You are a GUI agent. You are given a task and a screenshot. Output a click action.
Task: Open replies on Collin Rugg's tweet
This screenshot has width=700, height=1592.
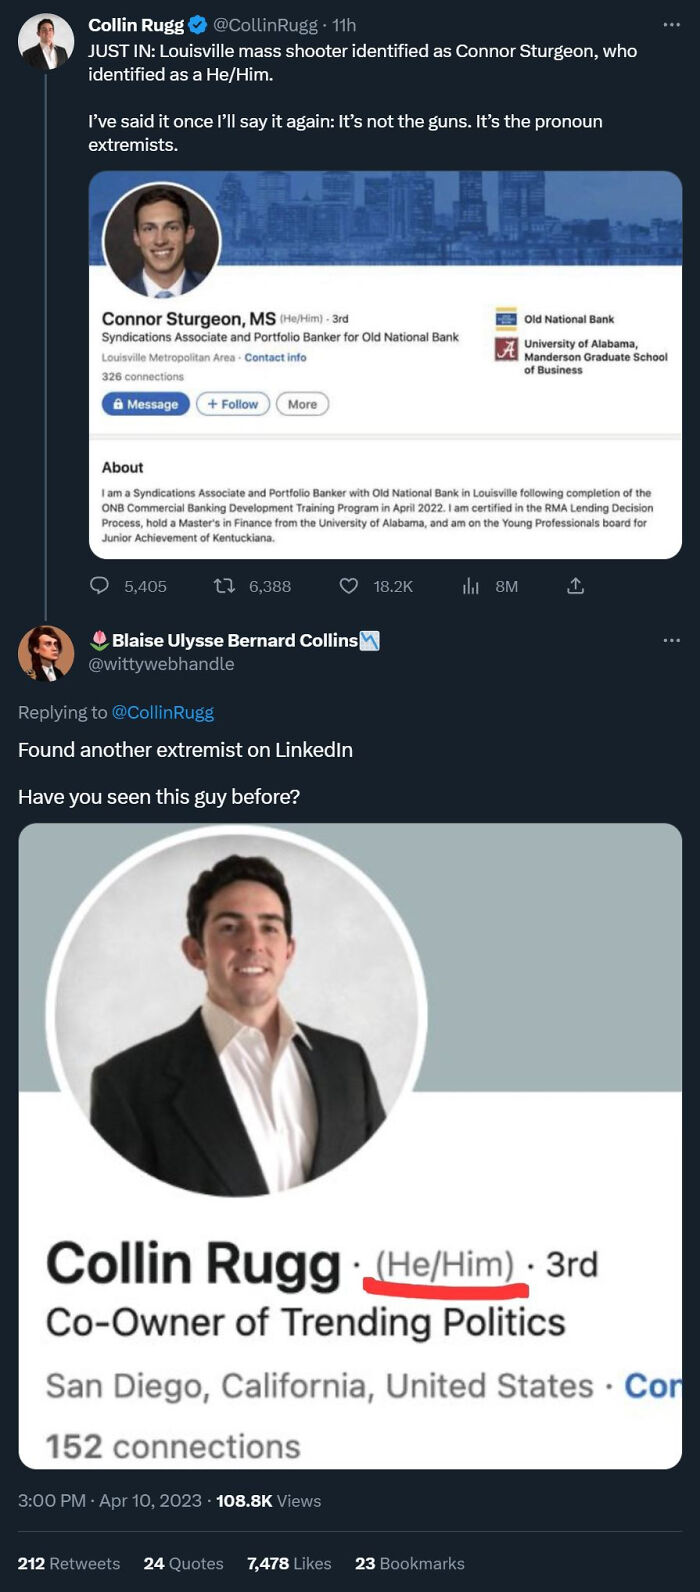tap(98, 587)
